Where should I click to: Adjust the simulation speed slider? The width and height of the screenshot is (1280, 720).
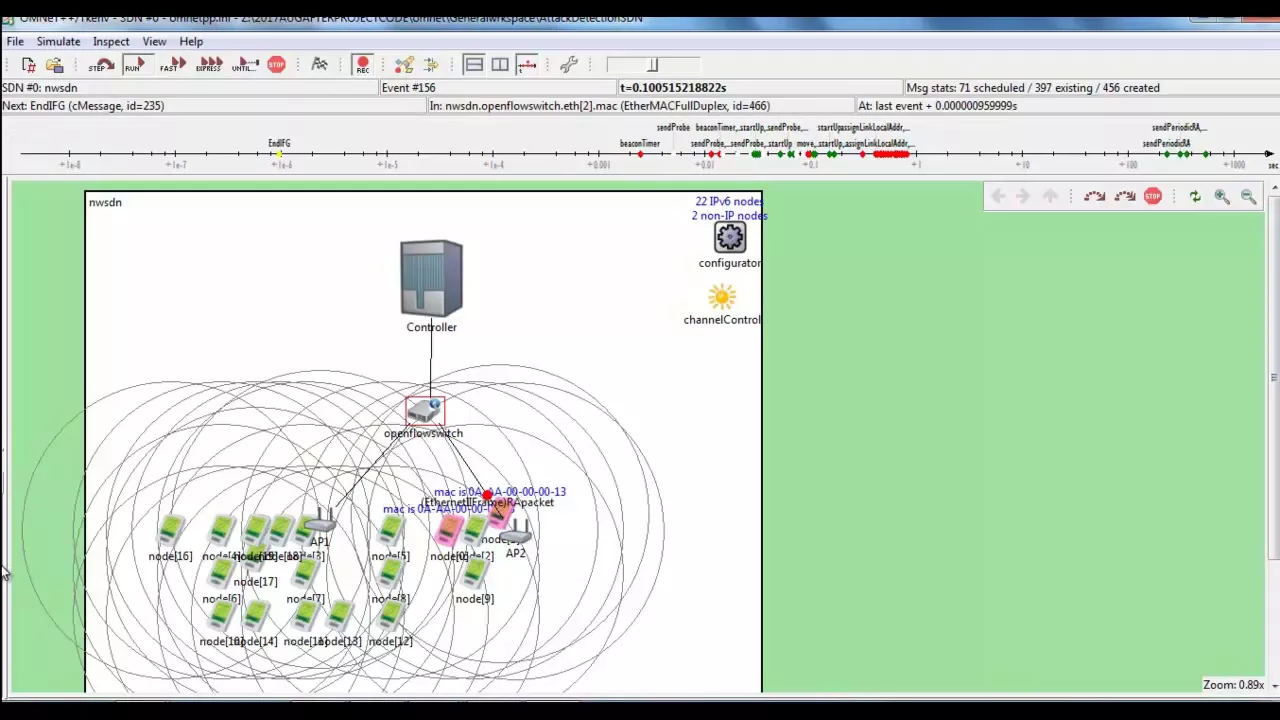(653, 65)
